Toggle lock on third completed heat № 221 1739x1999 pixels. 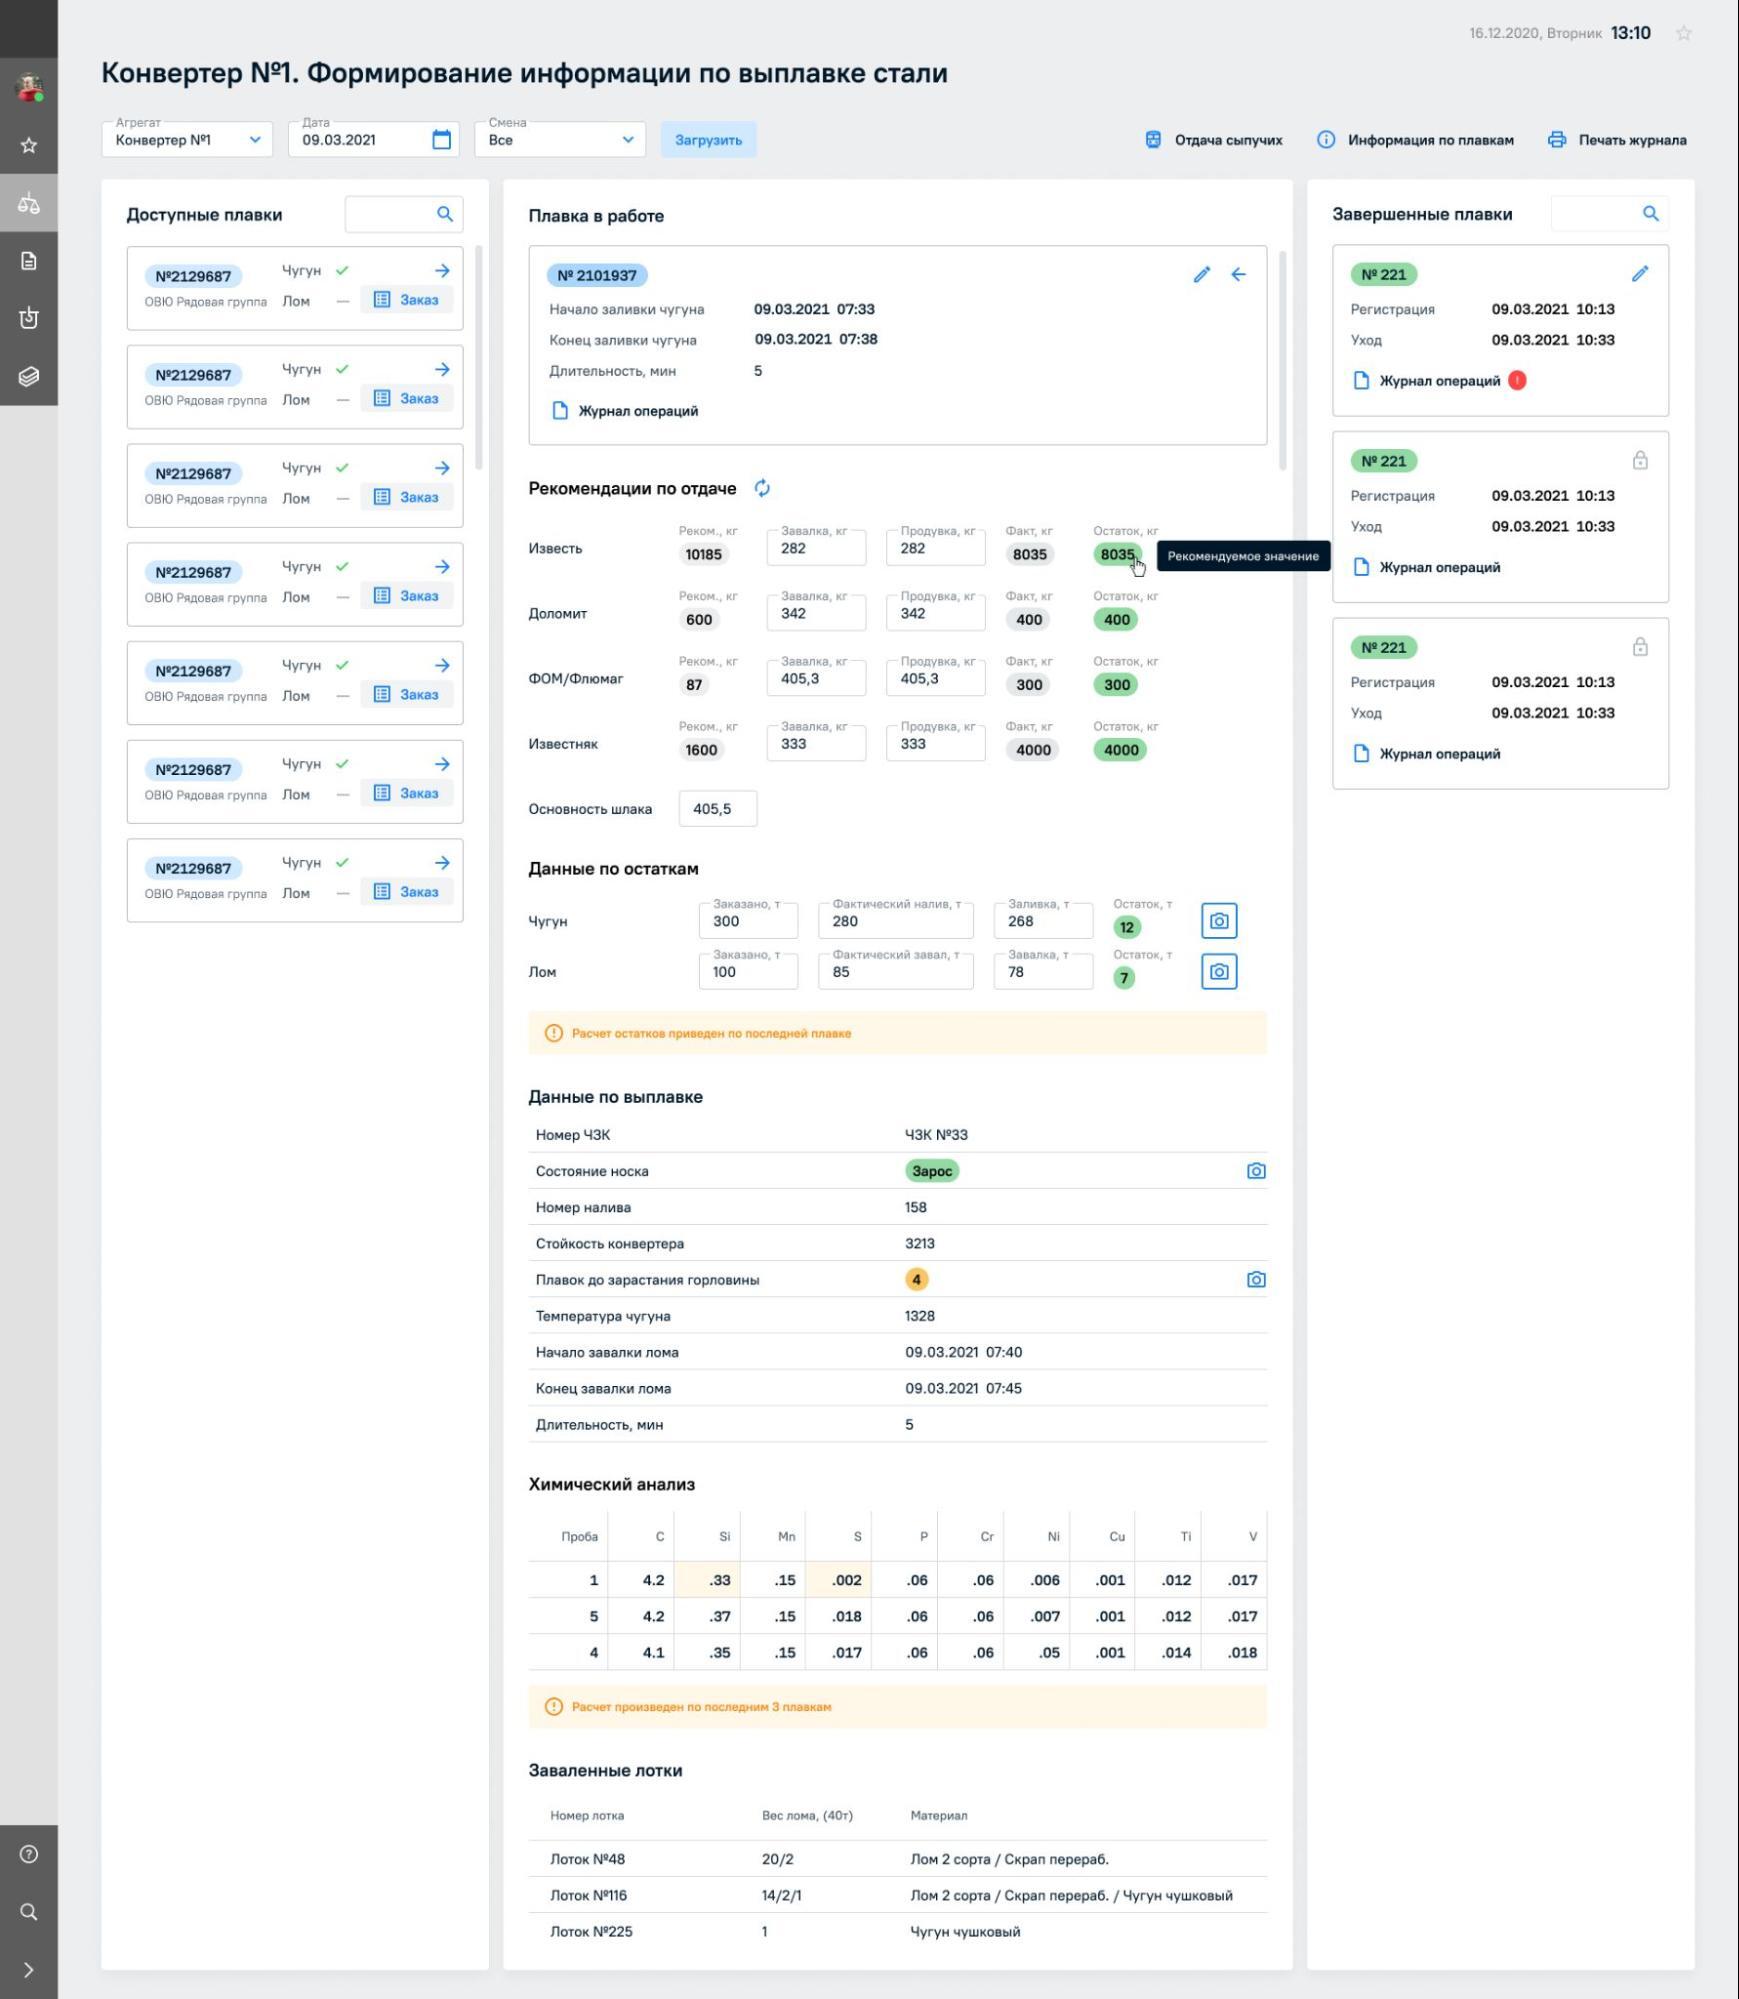pos(1640,647)
